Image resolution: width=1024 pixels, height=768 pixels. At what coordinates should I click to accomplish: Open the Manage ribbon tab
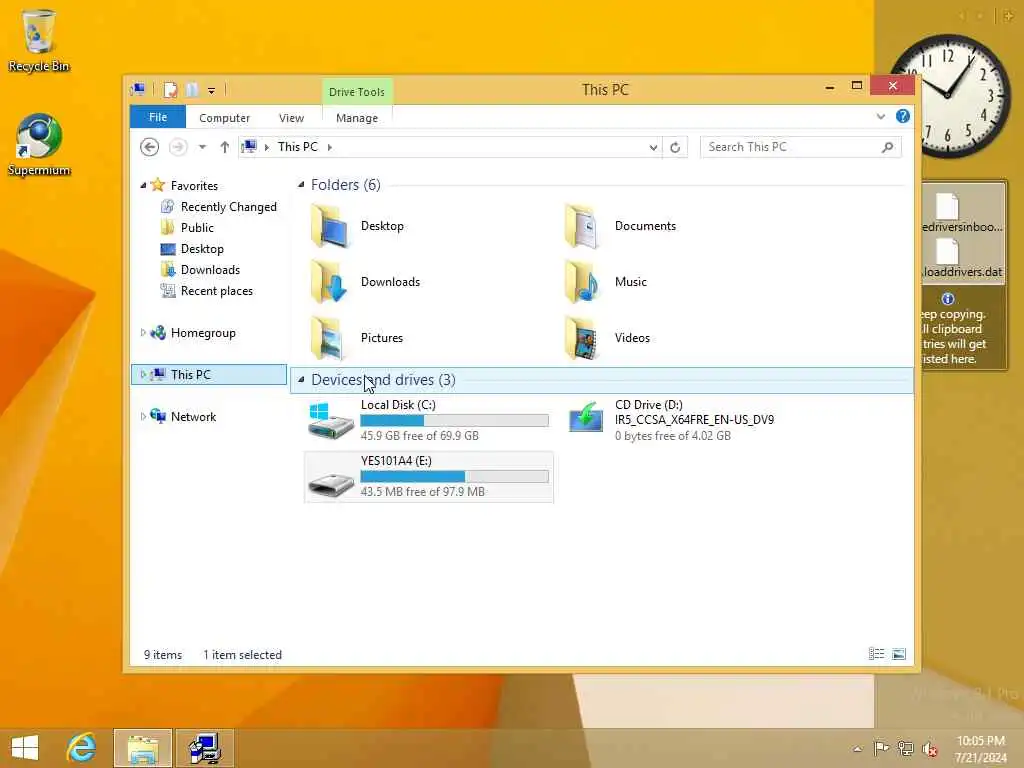pos(357,118)
